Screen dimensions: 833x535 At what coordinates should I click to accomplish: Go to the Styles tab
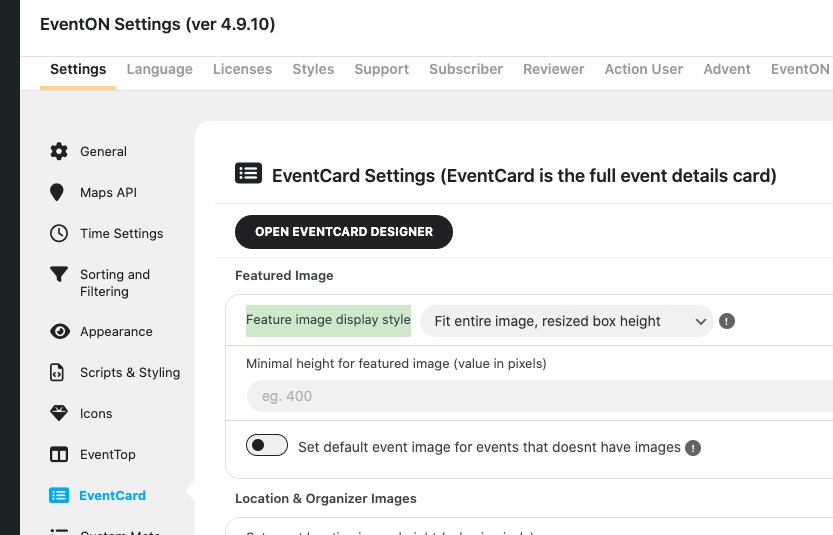(313, 69)
